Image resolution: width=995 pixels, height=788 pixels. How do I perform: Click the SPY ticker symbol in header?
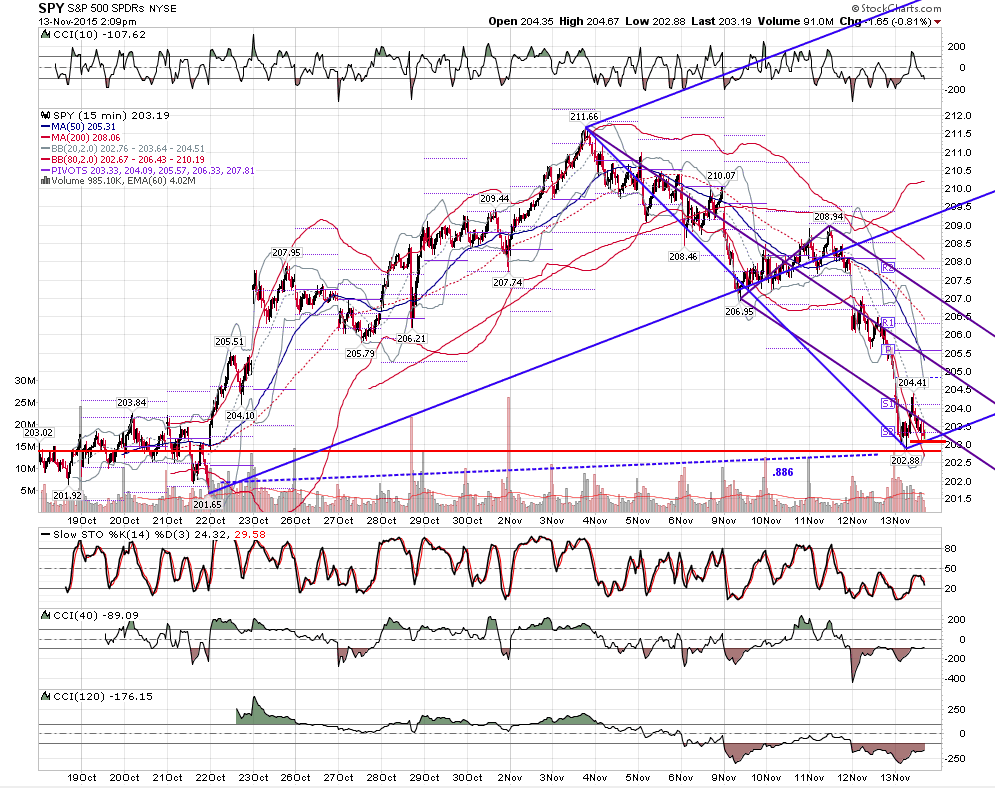(x=50, y=8)
